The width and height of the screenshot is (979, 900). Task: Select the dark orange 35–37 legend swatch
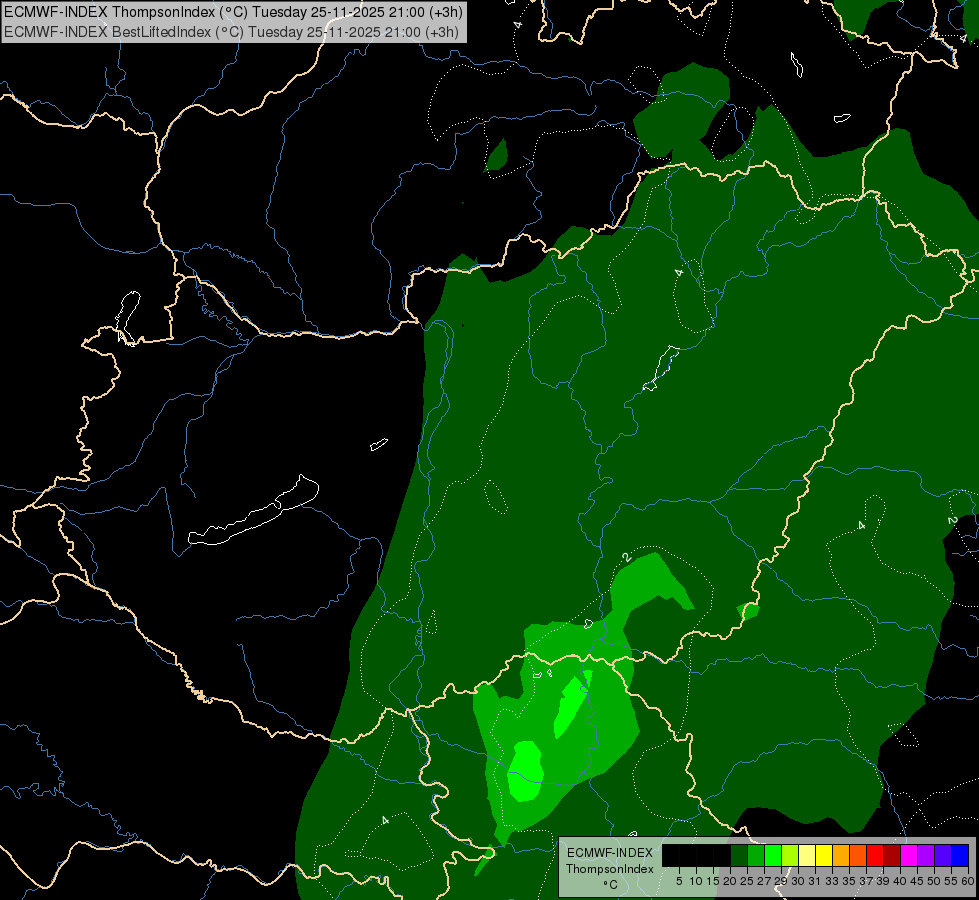pos(858,855)
